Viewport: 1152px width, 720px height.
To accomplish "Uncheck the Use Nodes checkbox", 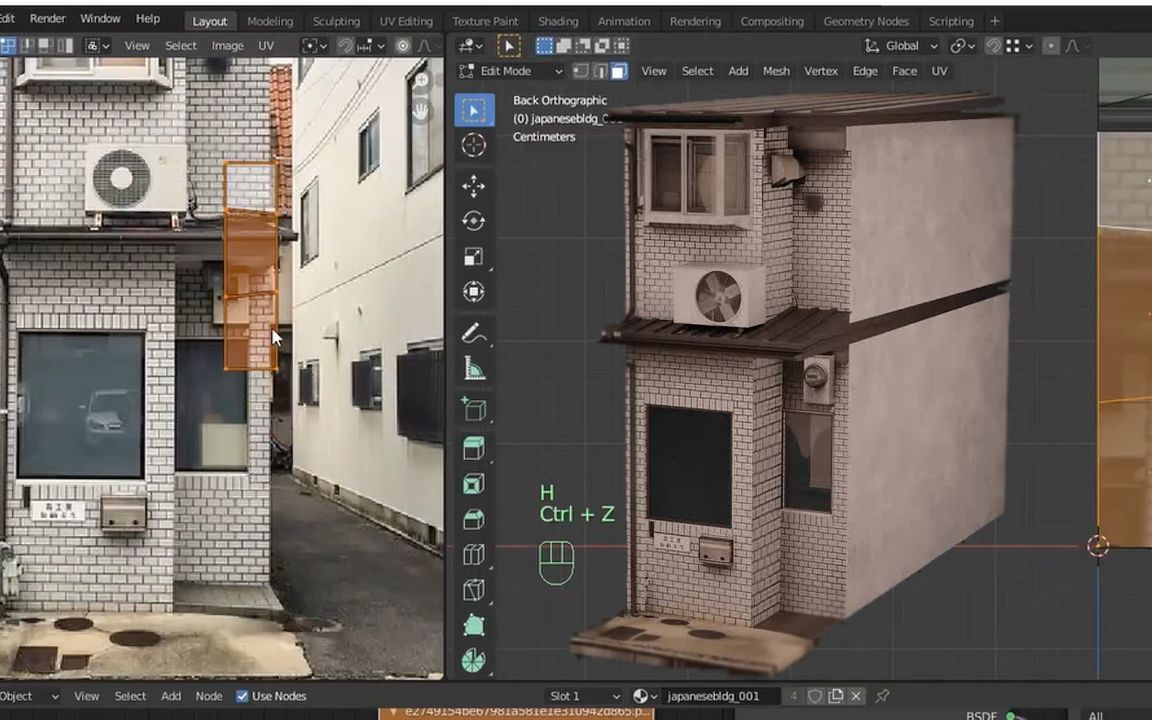I will pyautogui.click(x=242, y=696).
